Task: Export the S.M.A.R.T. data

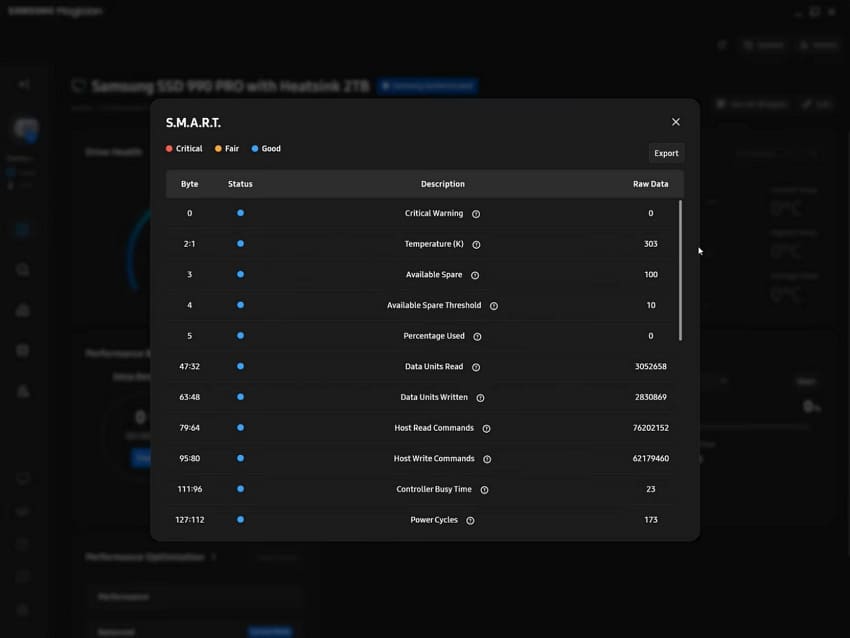Action: [666, 153]
